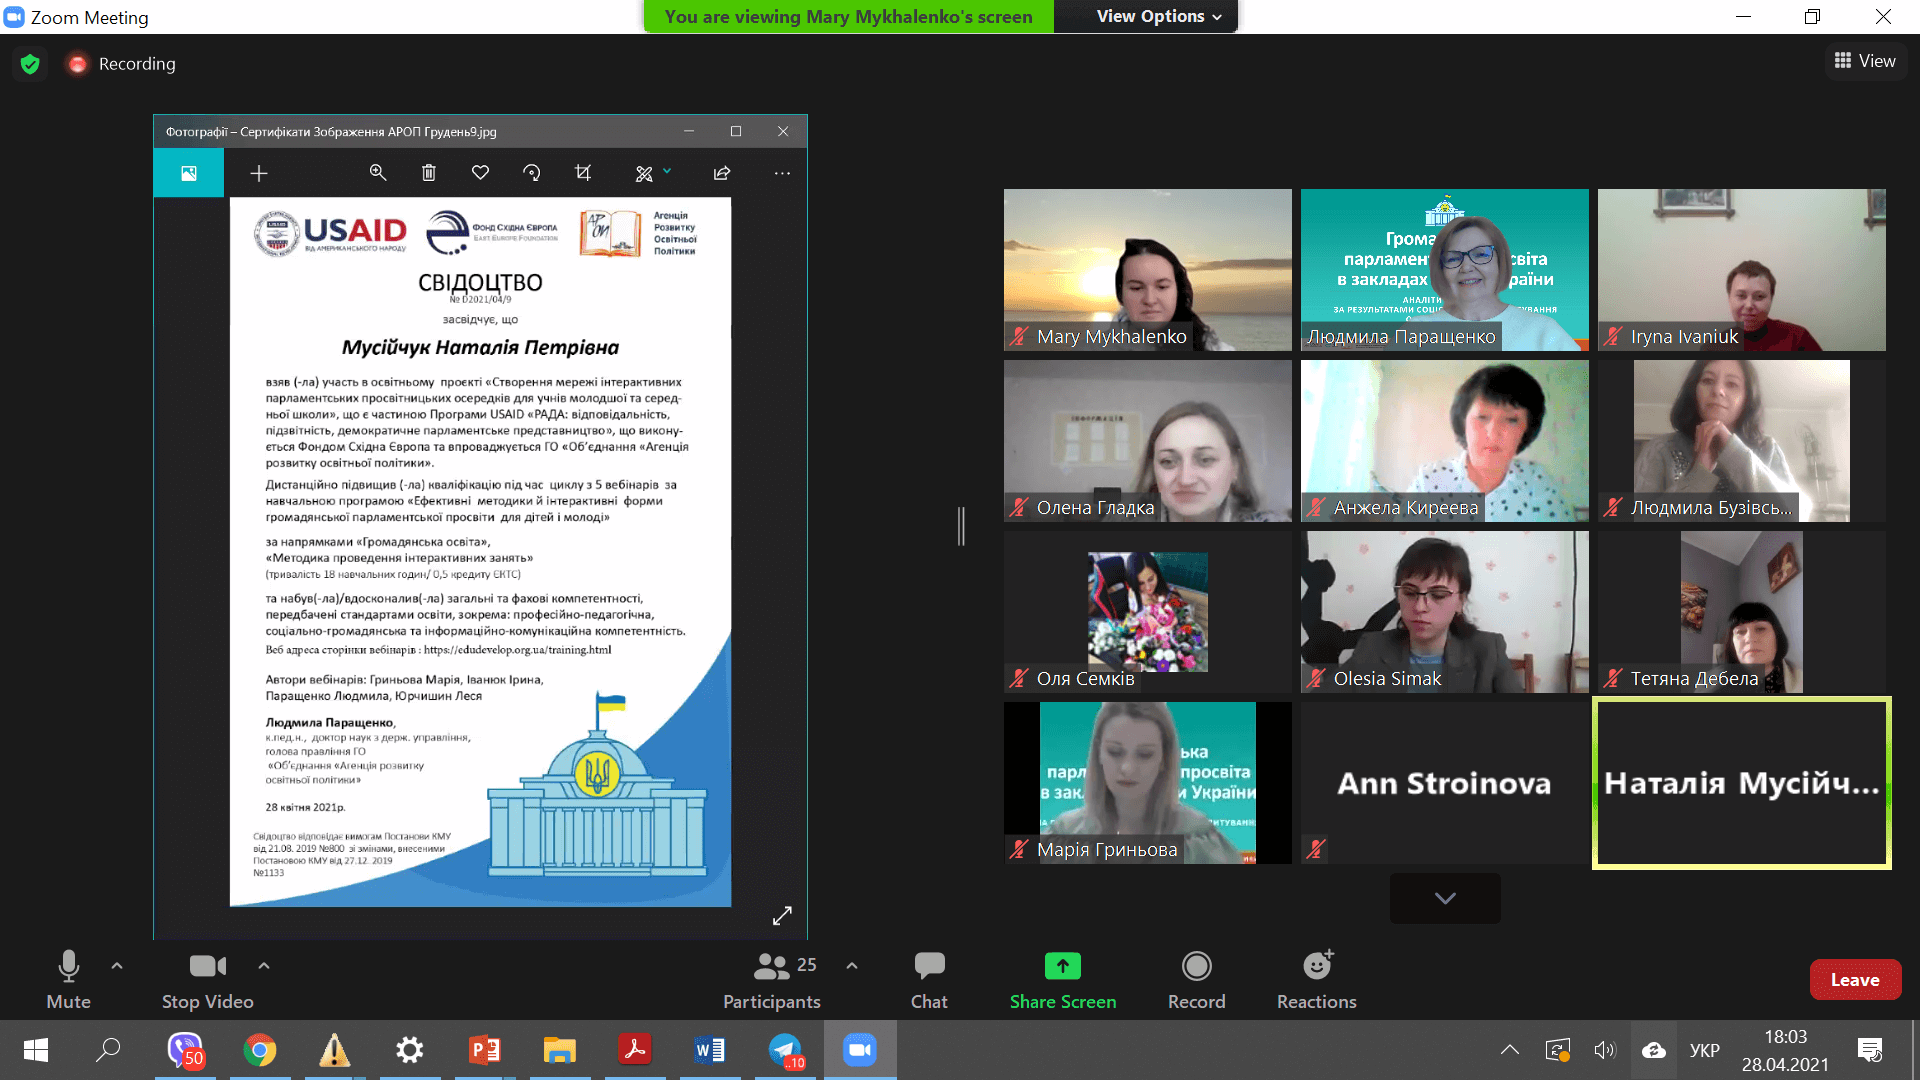Stop Video camera toggle
Screen dimensions: 1920x1080
click(207, 979)
